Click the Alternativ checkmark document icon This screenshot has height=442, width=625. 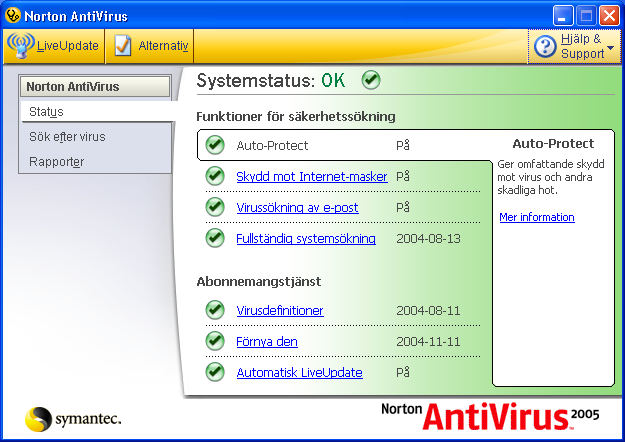(122, 46)
